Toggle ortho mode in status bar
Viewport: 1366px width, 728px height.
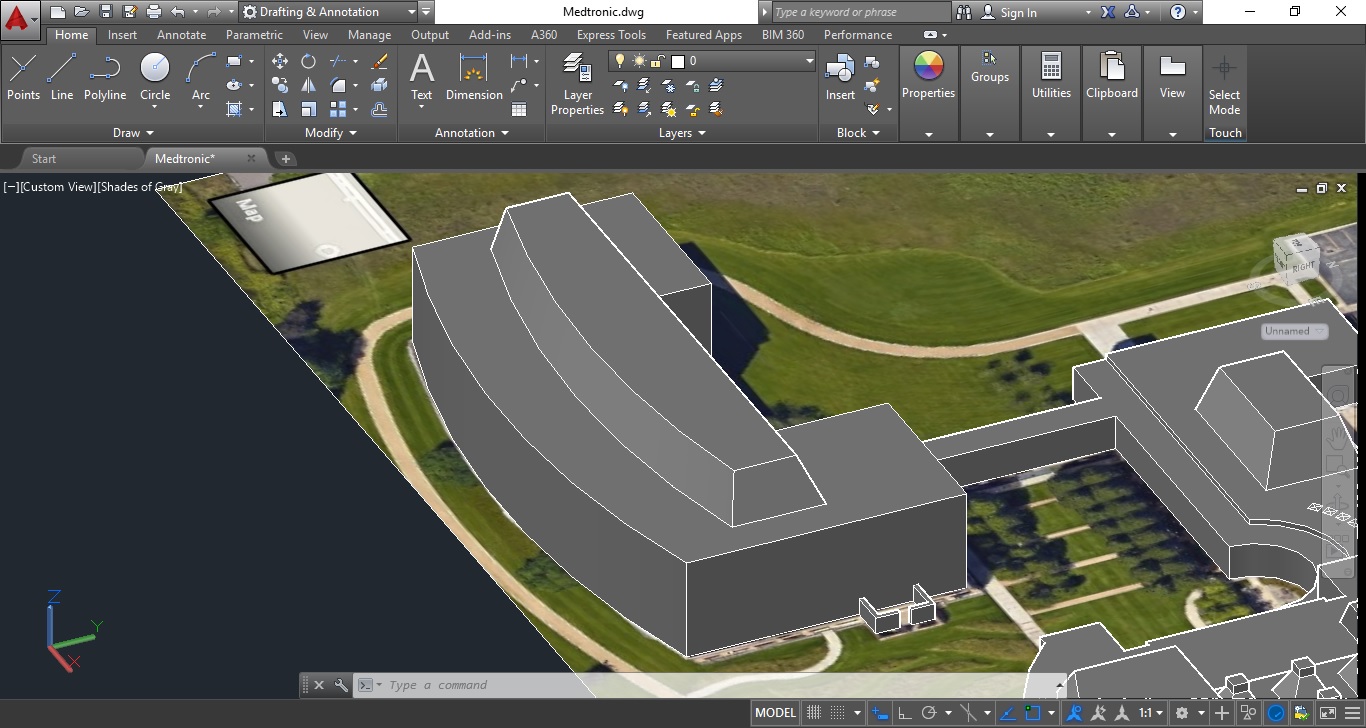[x=904, y=713]
